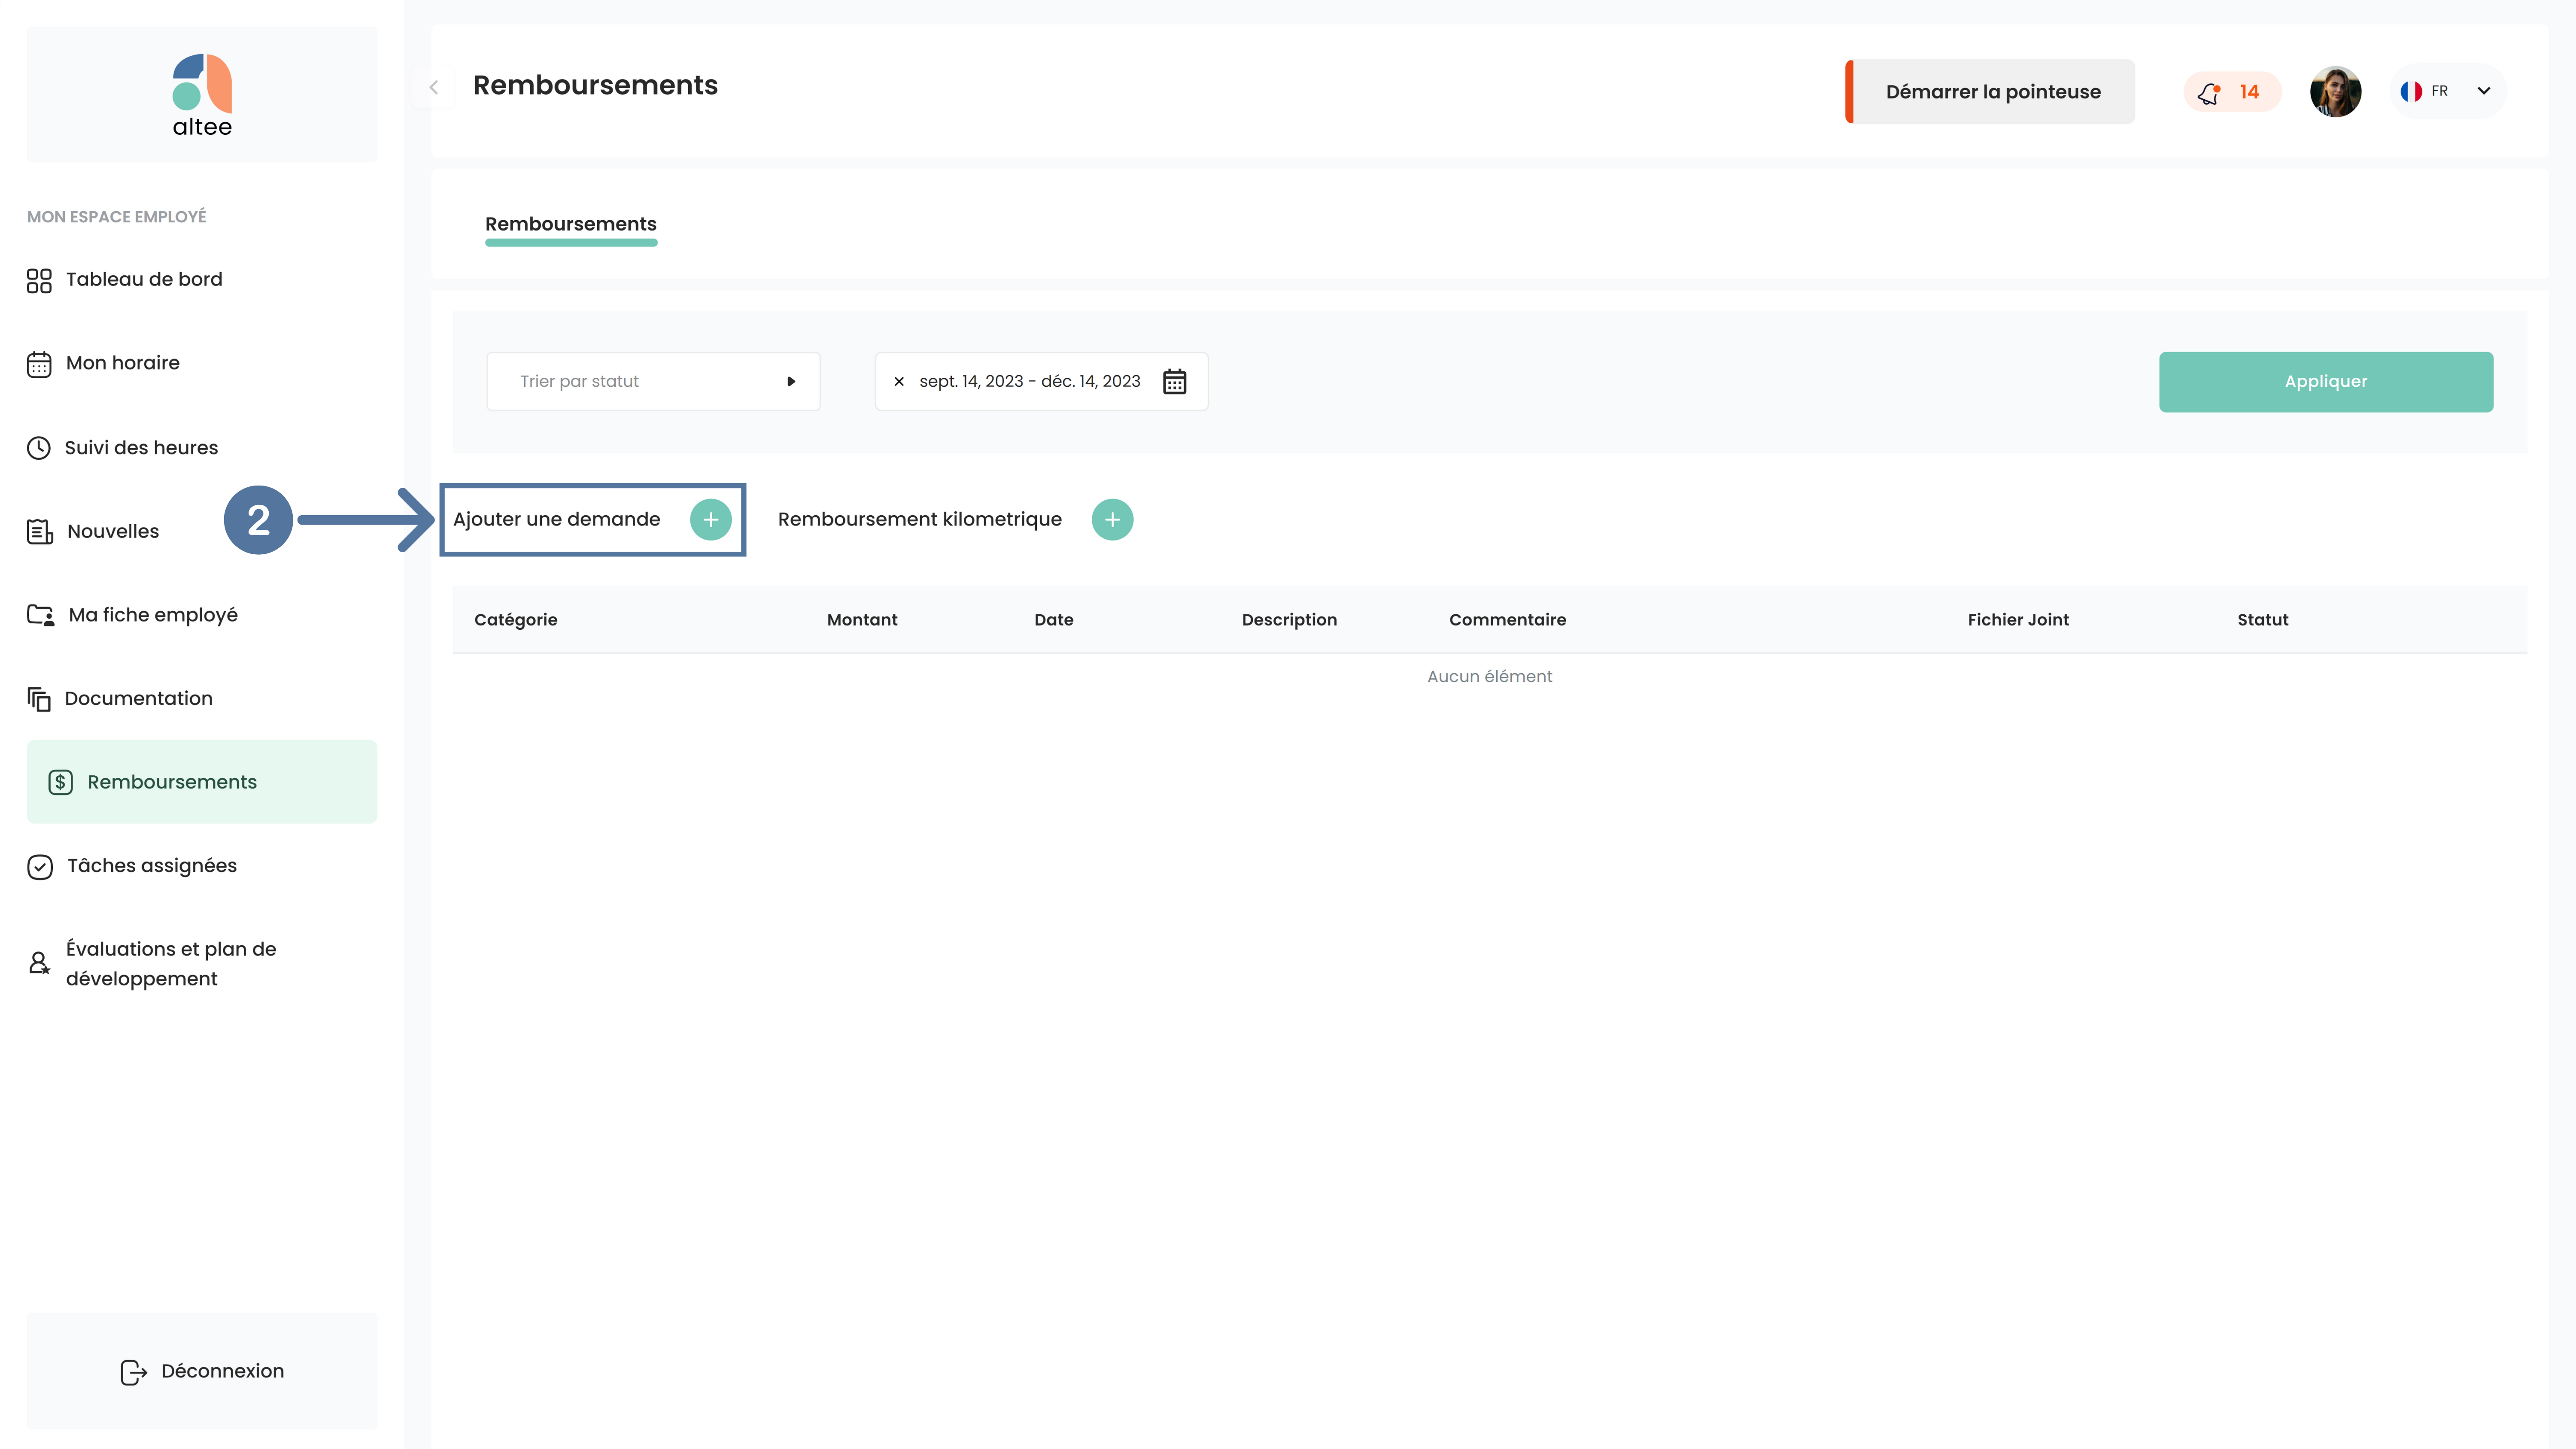This screenshot has height=1449, width=2576.
Task: Click the Remboursements dollar icon
Action: click(x=61, y=782)
